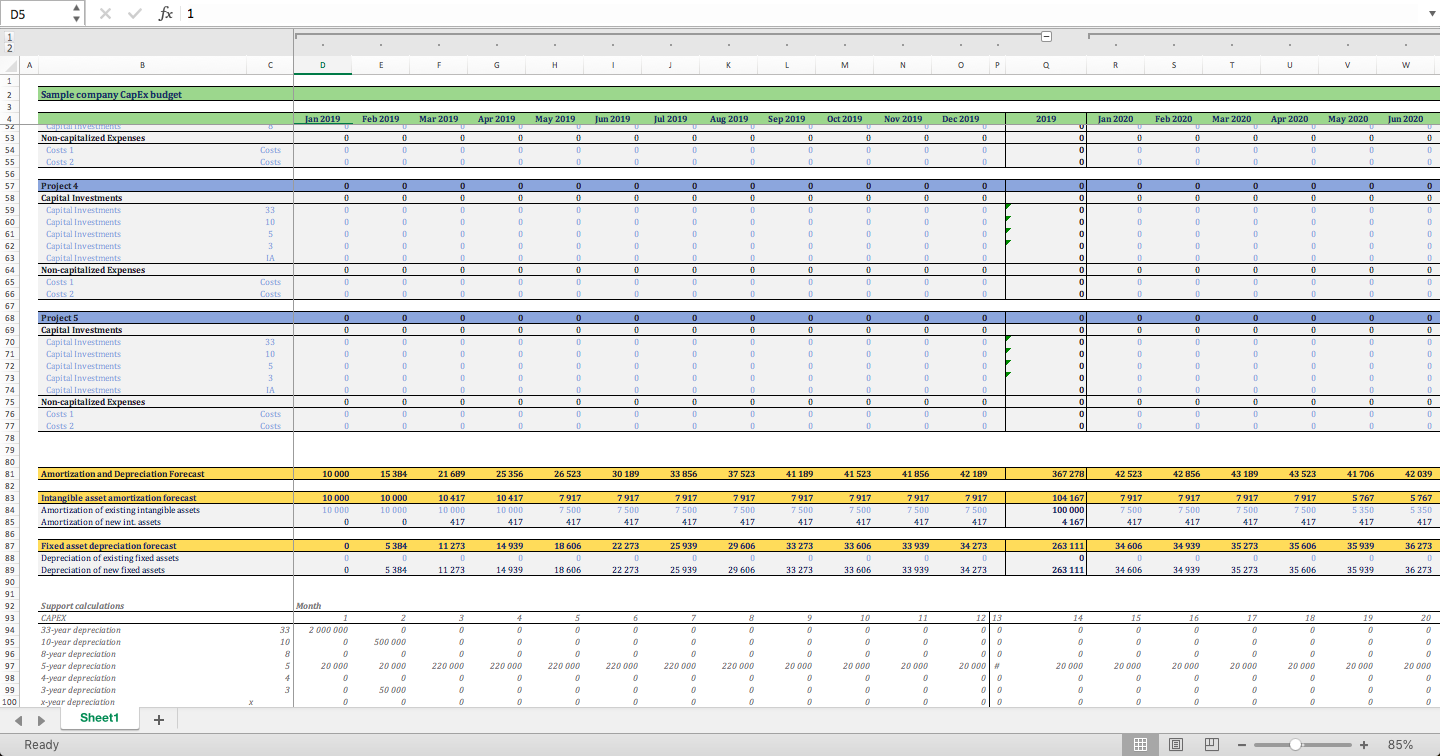Open the Sheet1 tab
Image resolution: width=1440 pixels, height=756 pixels.
pos(100,718)
